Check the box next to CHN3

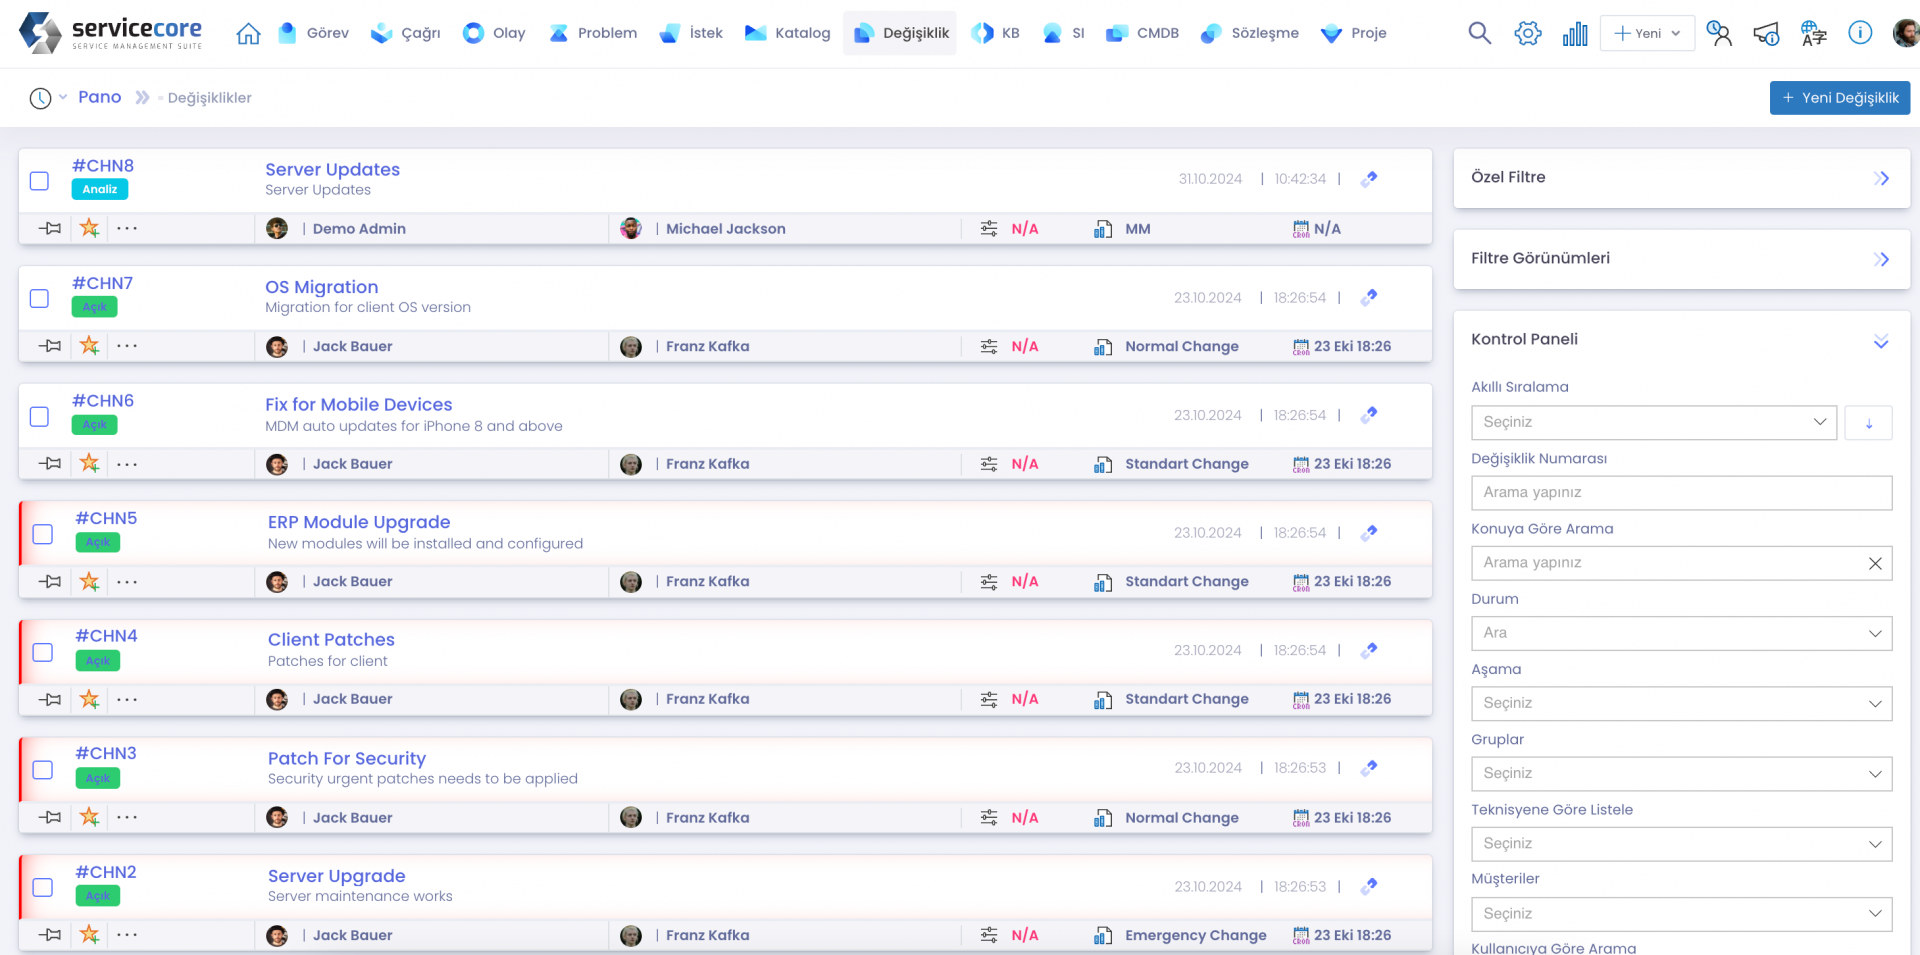(x=43, y=770)
